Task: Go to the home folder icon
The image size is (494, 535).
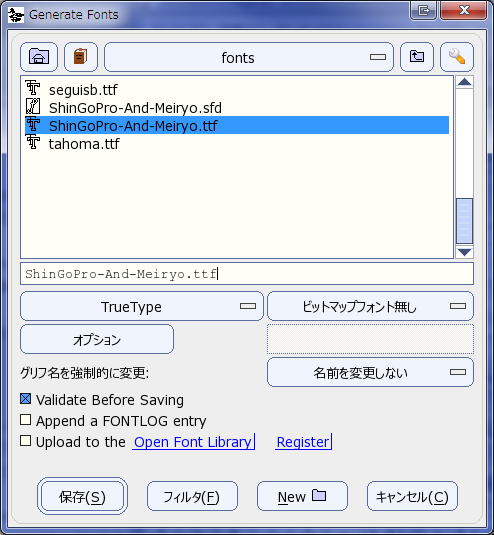Action: (39, 57)
